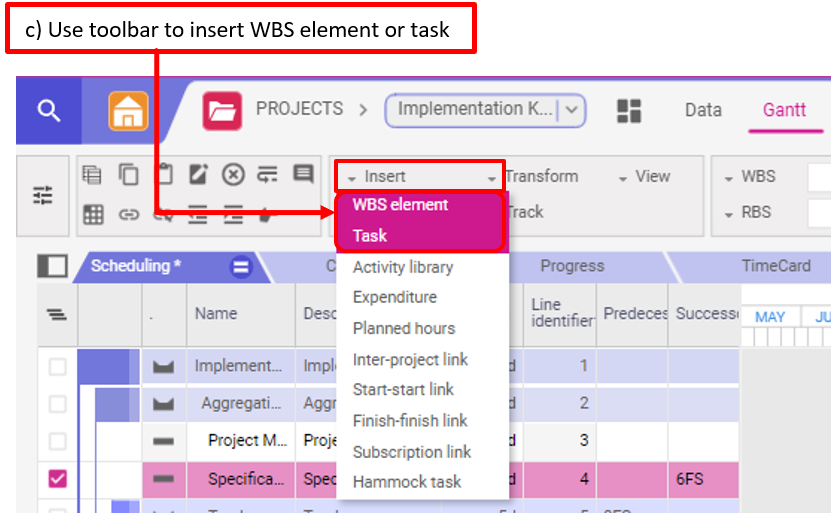Click the copy icon in toolbar

(x=129, y=175)
